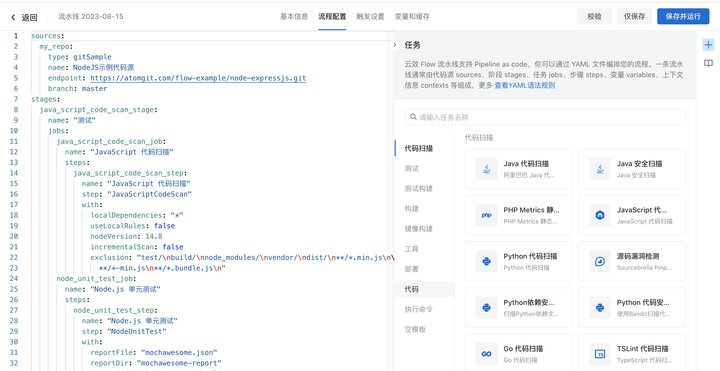Pick the Python 代码扫描 task icon
Screen dimensions: 720x371
pos(486,261)
